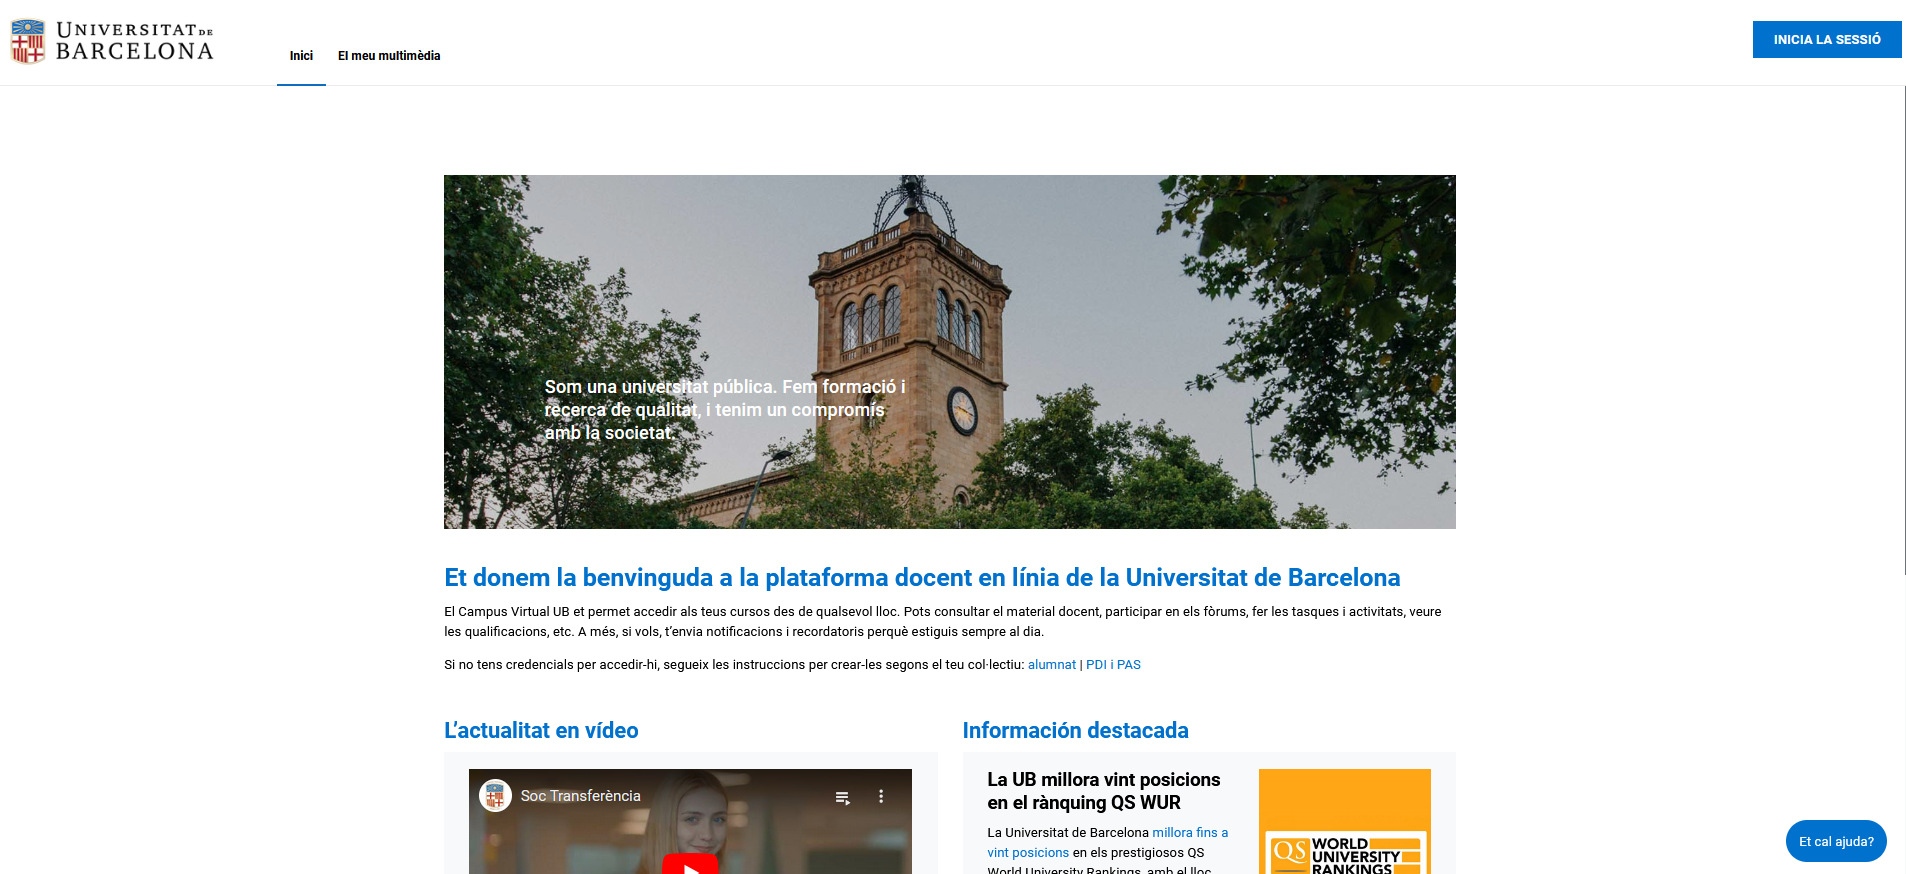Follow the PDI i PAS link
This screenshot has height=874, width=1906.
click(x=1113, y=665)
